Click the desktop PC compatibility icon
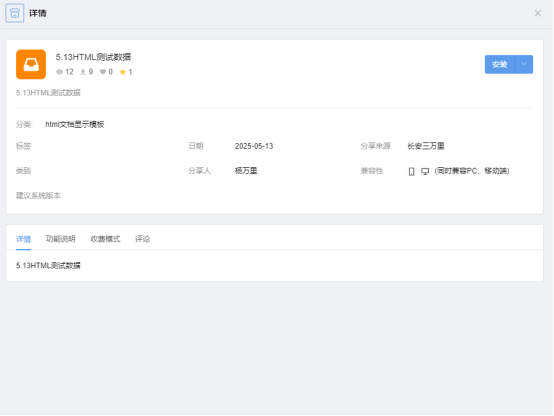554x416 pixels. pyautogui.click(x=425, y=171)
